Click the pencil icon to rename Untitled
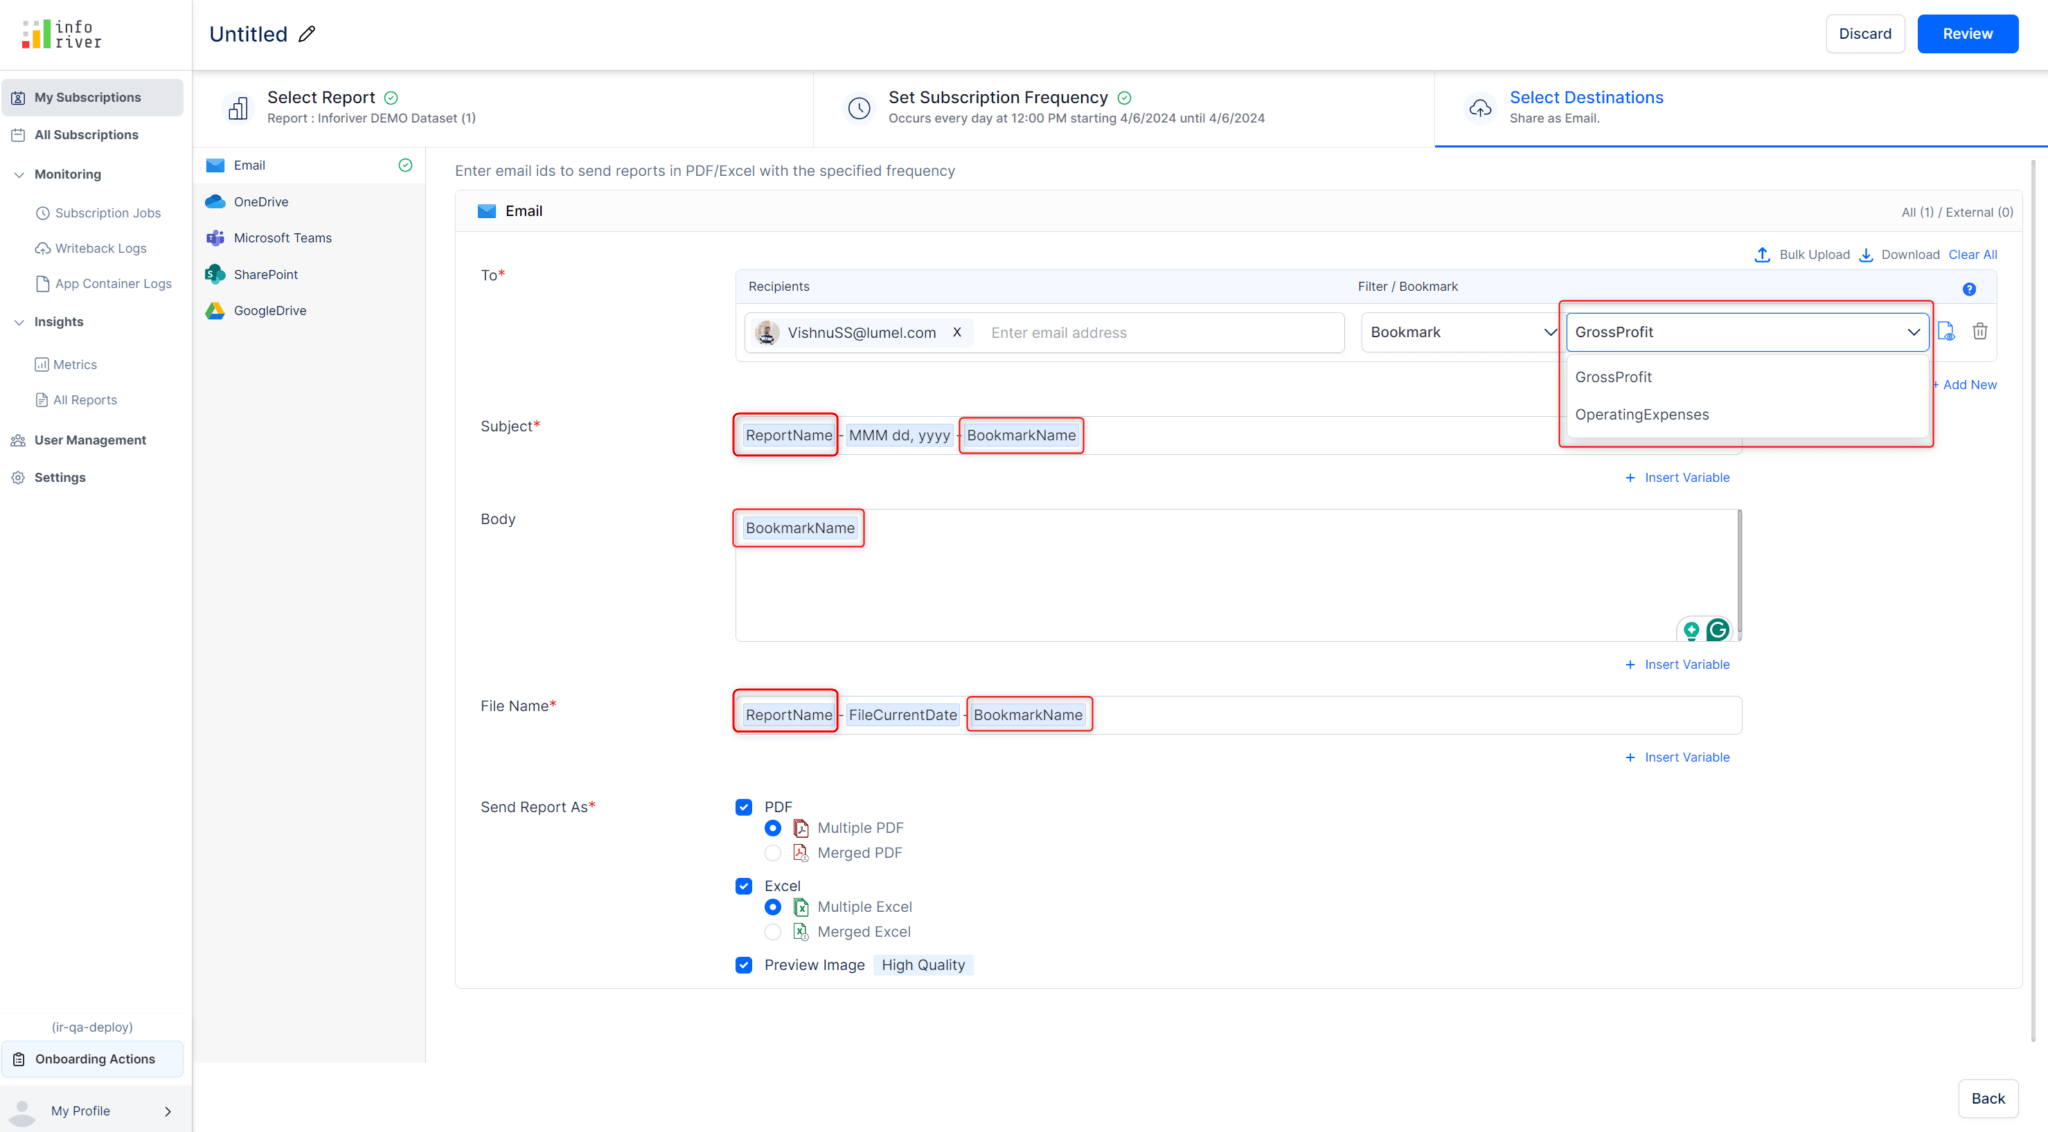 pyautogui.click(x=307, y=34)
